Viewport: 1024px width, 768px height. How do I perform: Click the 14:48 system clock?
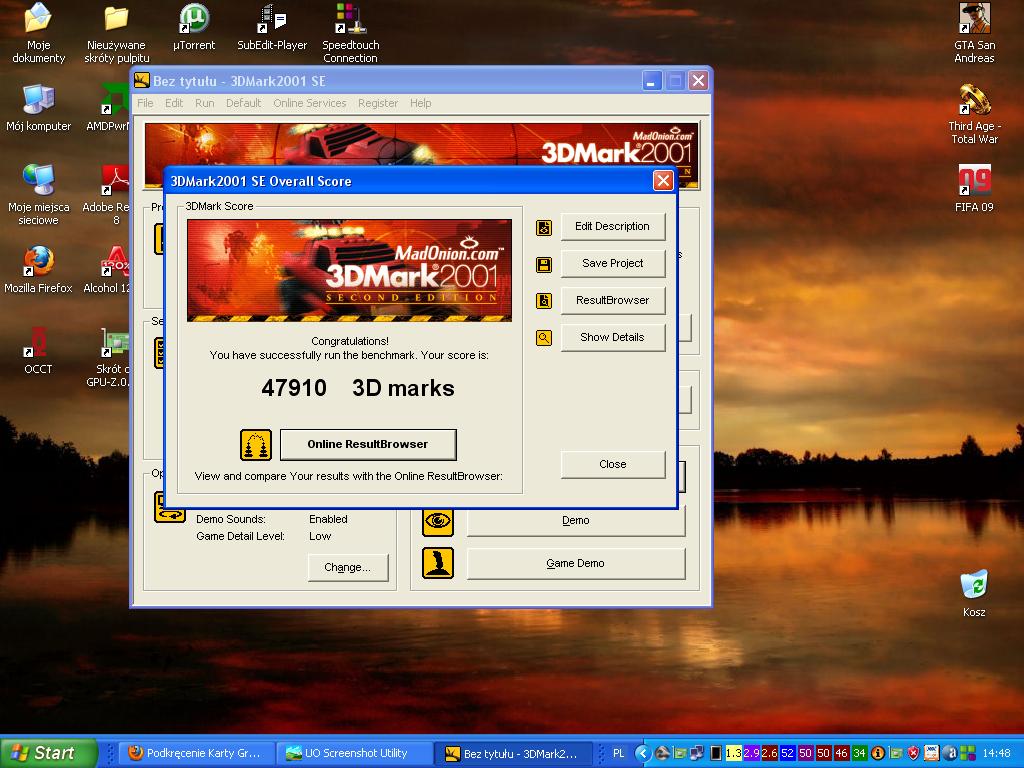pos(996,753)
